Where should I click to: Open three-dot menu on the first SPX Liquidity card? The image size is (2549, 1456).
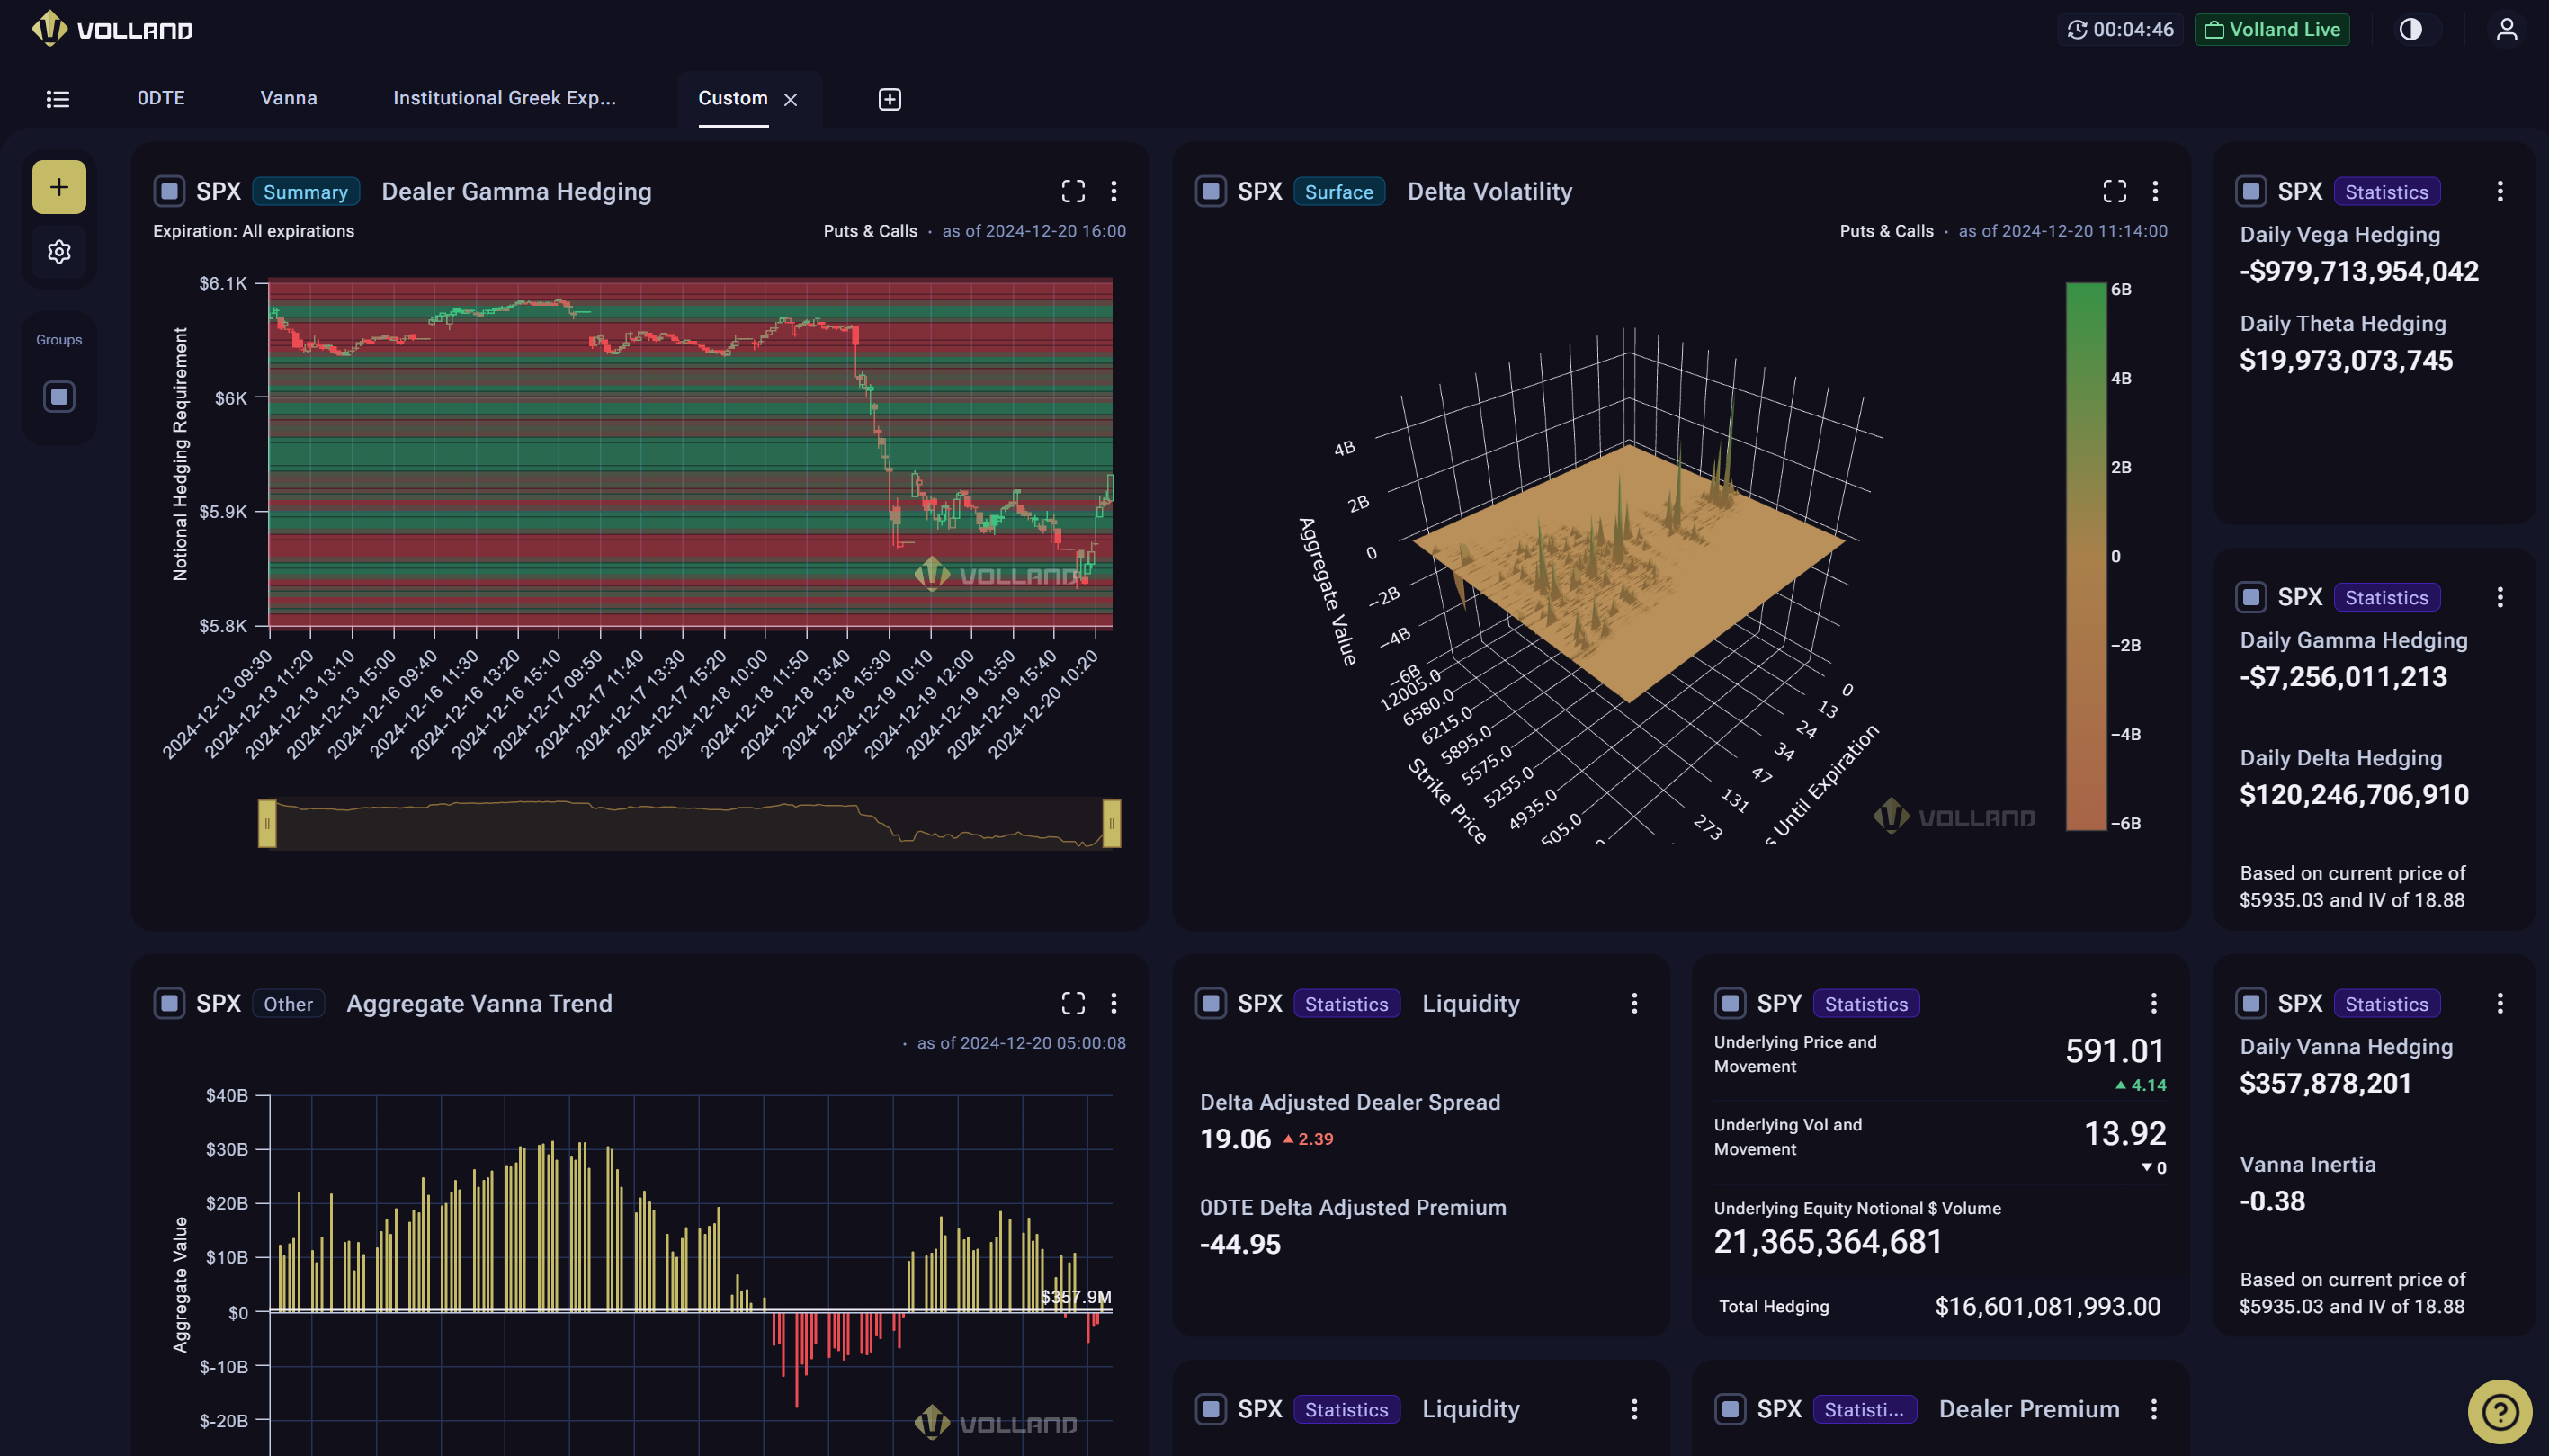(x=1634, y=1003)
